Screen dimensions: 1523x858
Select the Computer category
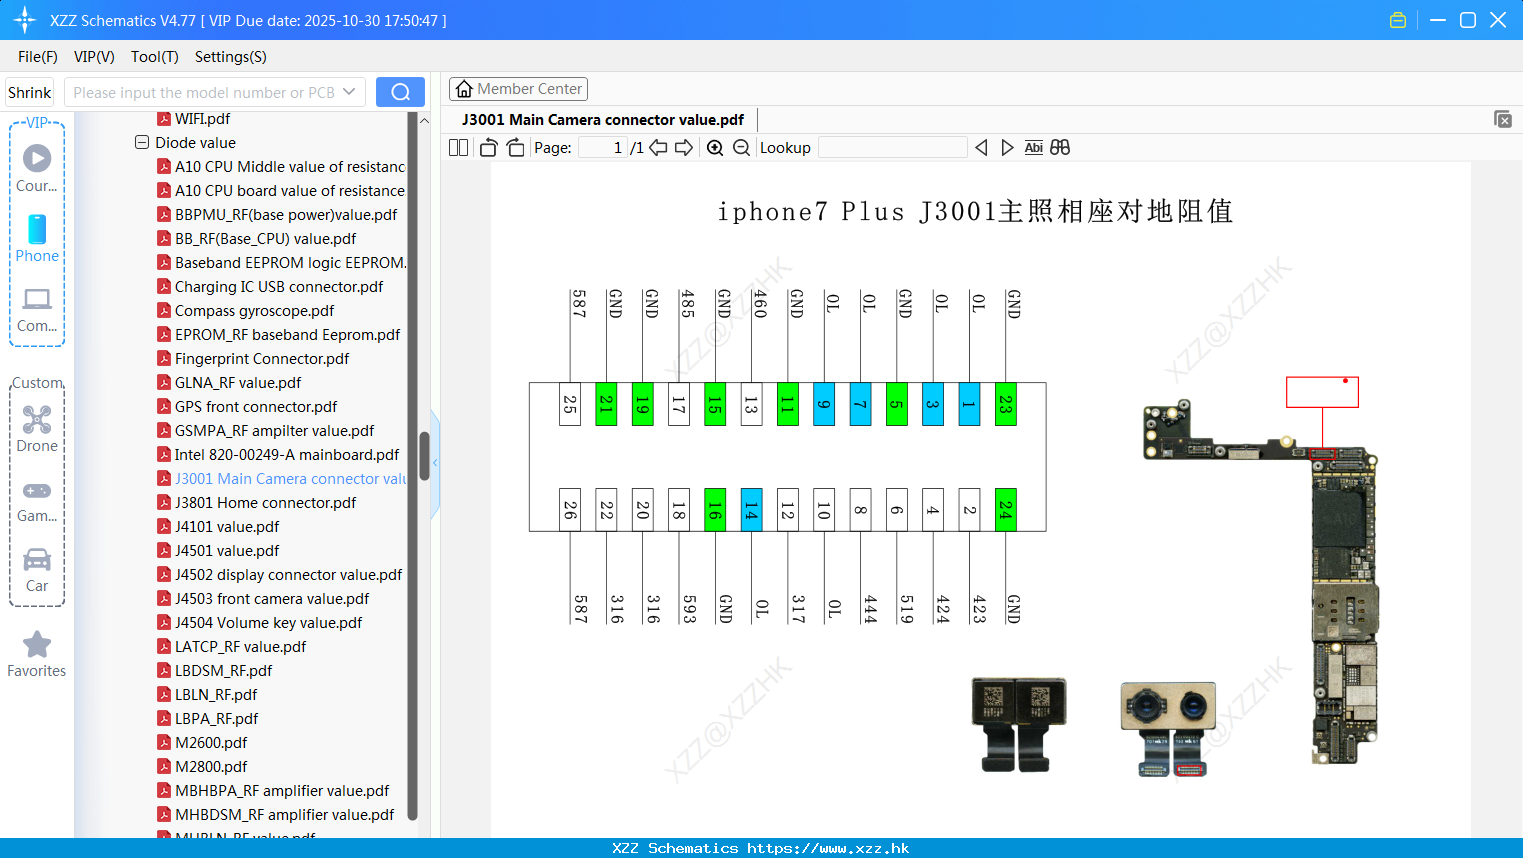click(x=37, y=309)
